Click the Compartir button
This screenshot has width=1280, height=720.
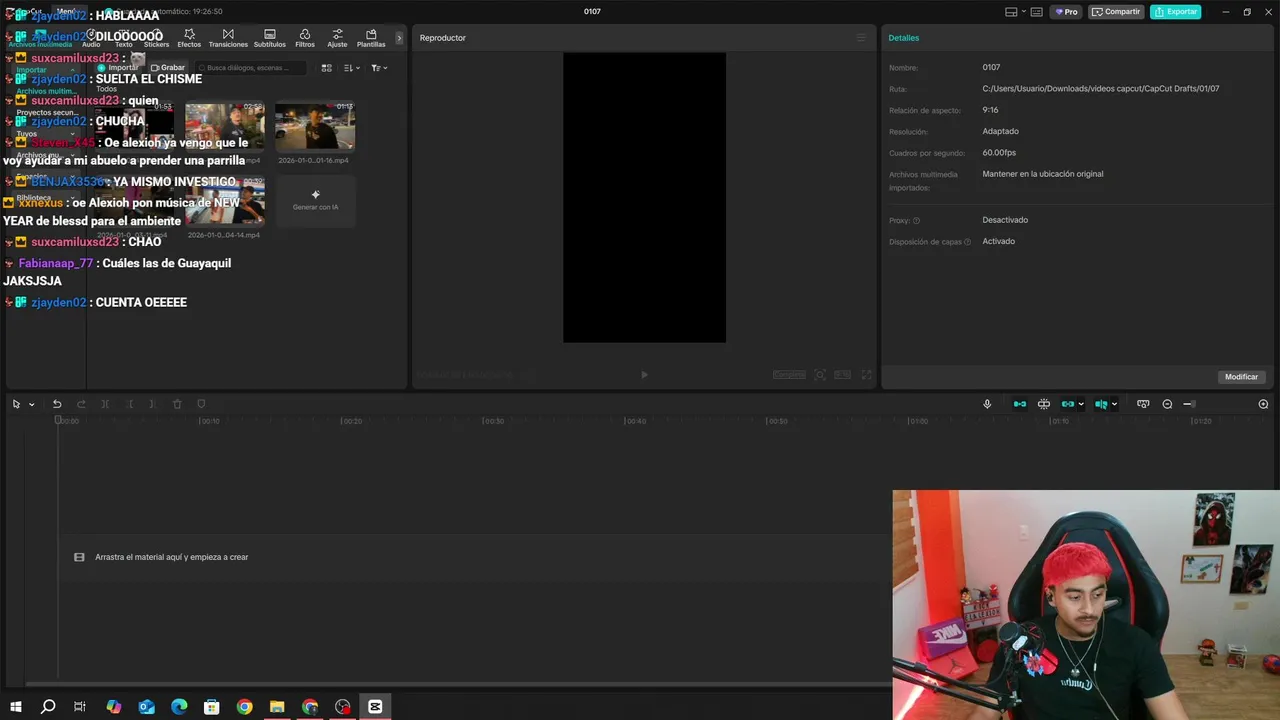point(1116,12)
